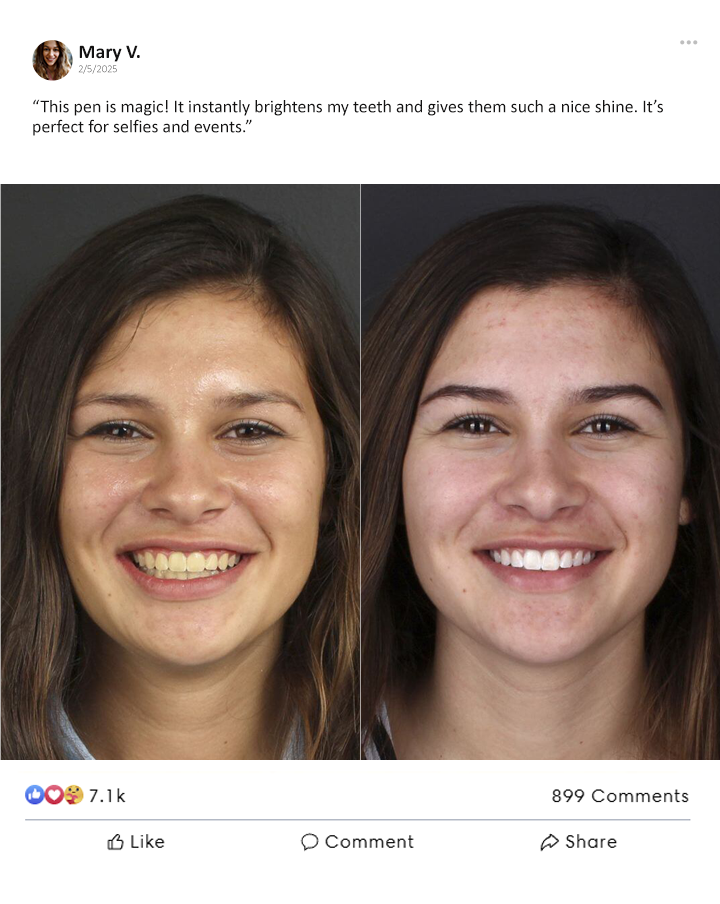Click the curved arrow share icon

549,842
